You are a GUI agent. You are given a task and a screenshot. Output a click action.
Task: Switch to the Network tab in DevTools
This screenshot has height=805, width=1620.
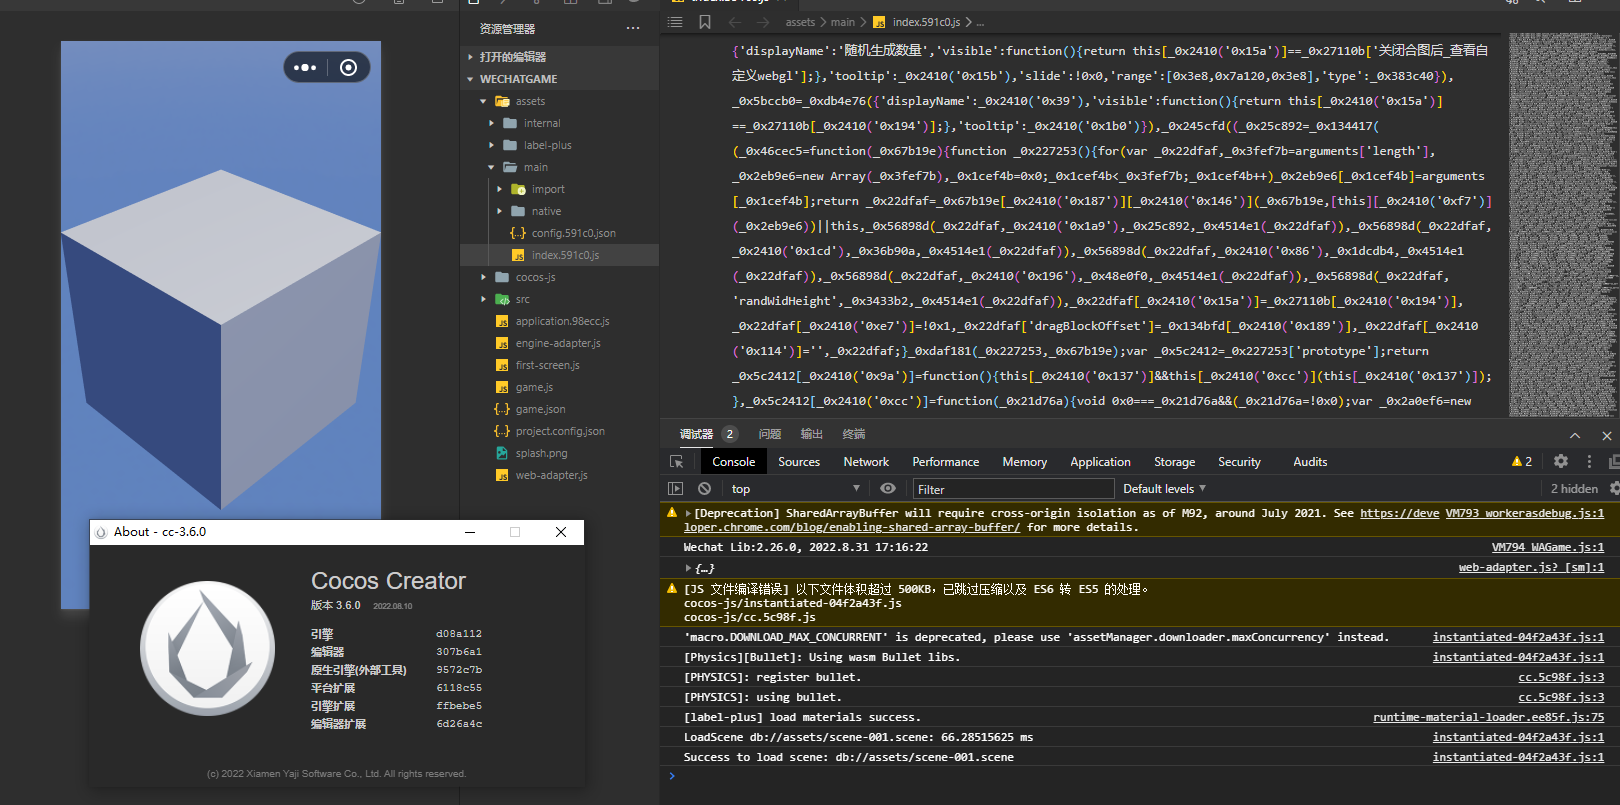[866, 462]
